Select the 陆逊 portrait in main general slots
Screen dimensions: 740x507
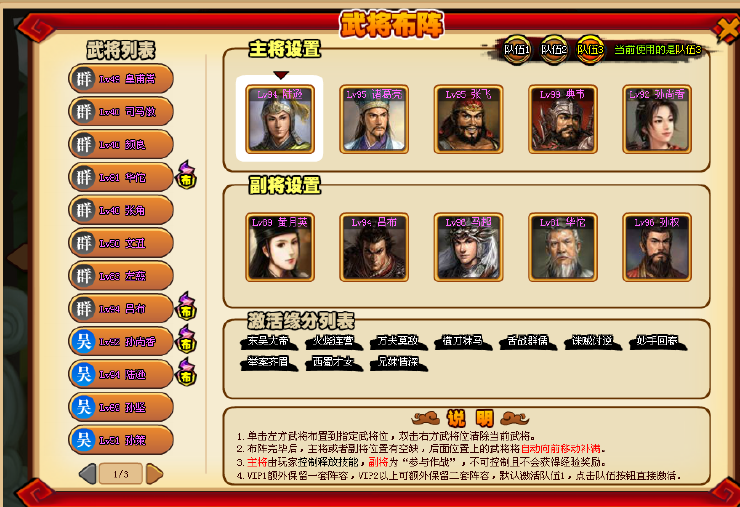click(279, 119)
